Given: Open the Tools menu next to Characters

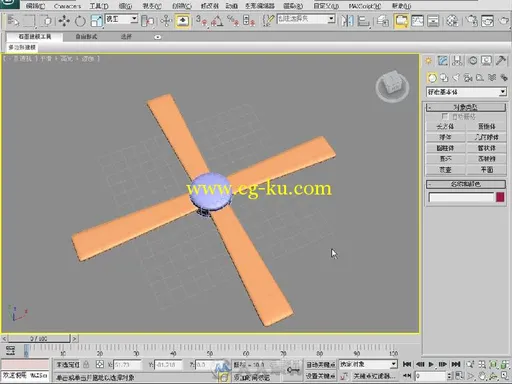Looking at the screenshot, I should point(99,6).
